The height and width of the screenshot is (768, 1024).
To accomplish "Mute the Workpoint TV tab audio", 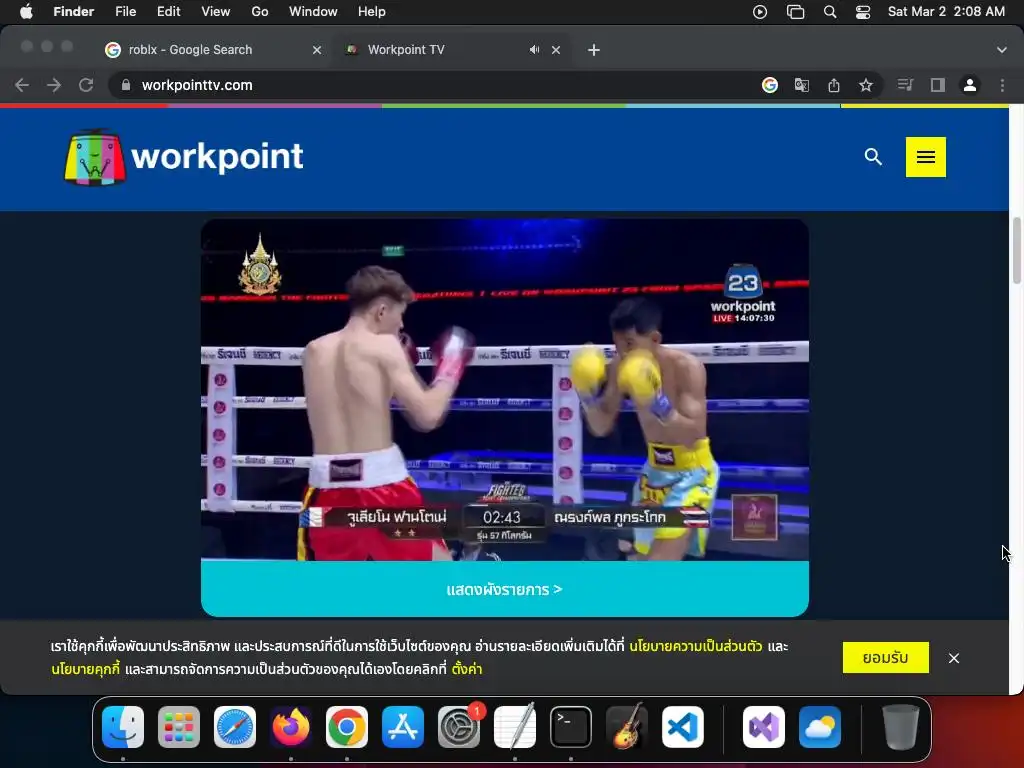I will click(534, 50).
